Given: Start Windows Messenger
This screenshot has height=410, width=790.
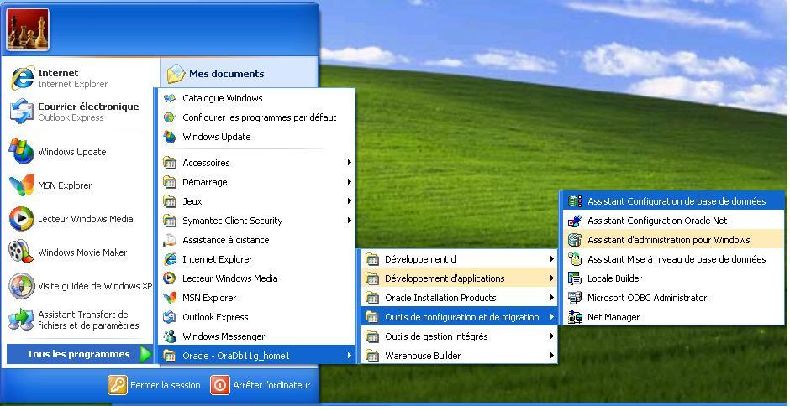Looking at the screenshot, I should 257,336.
